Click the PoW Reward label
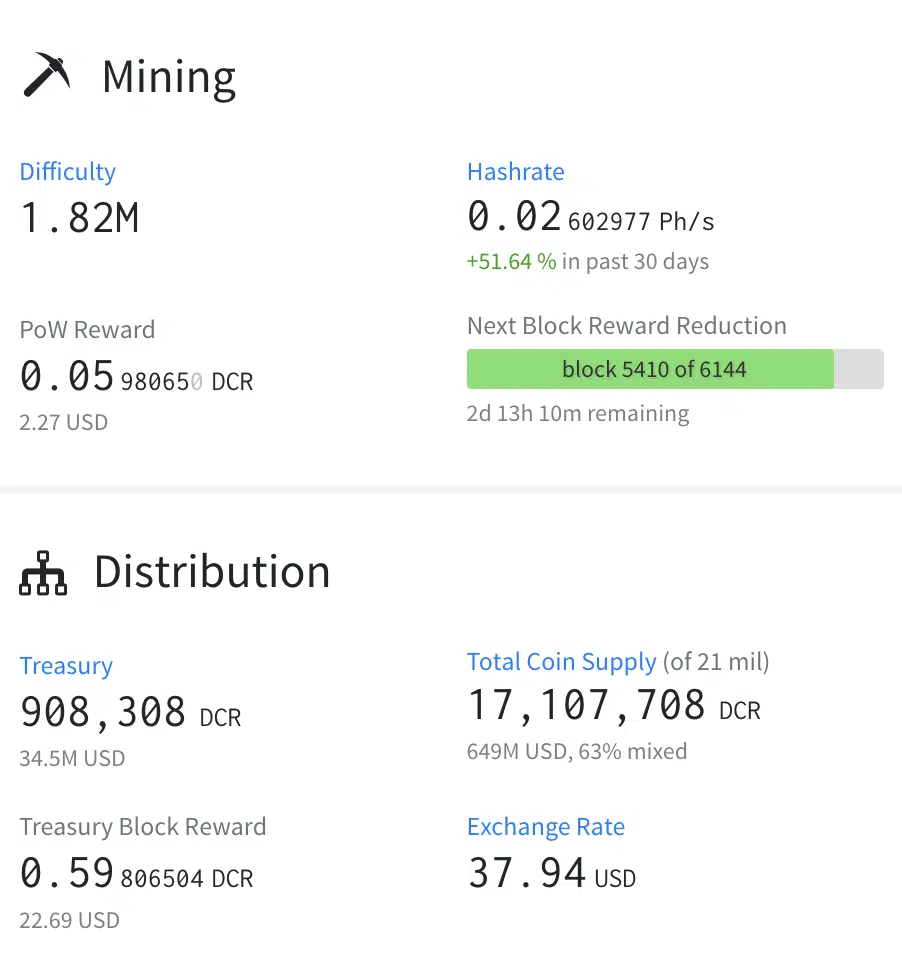The height and width of the screenshot is (976, 902). [x=87, y=330]
